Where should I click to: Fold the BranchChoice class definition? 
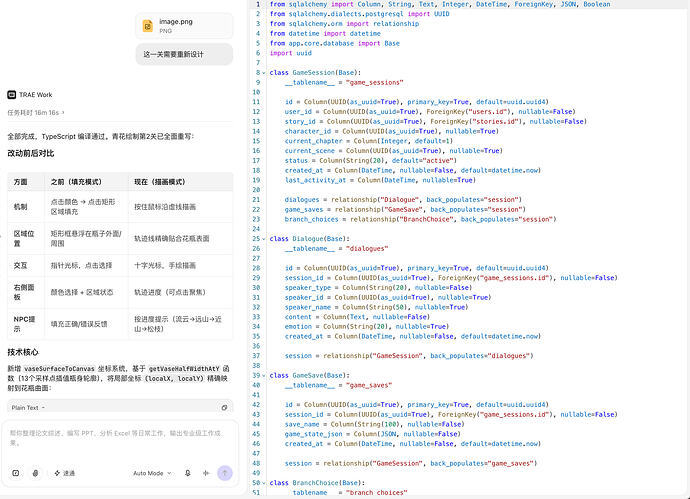264,483
